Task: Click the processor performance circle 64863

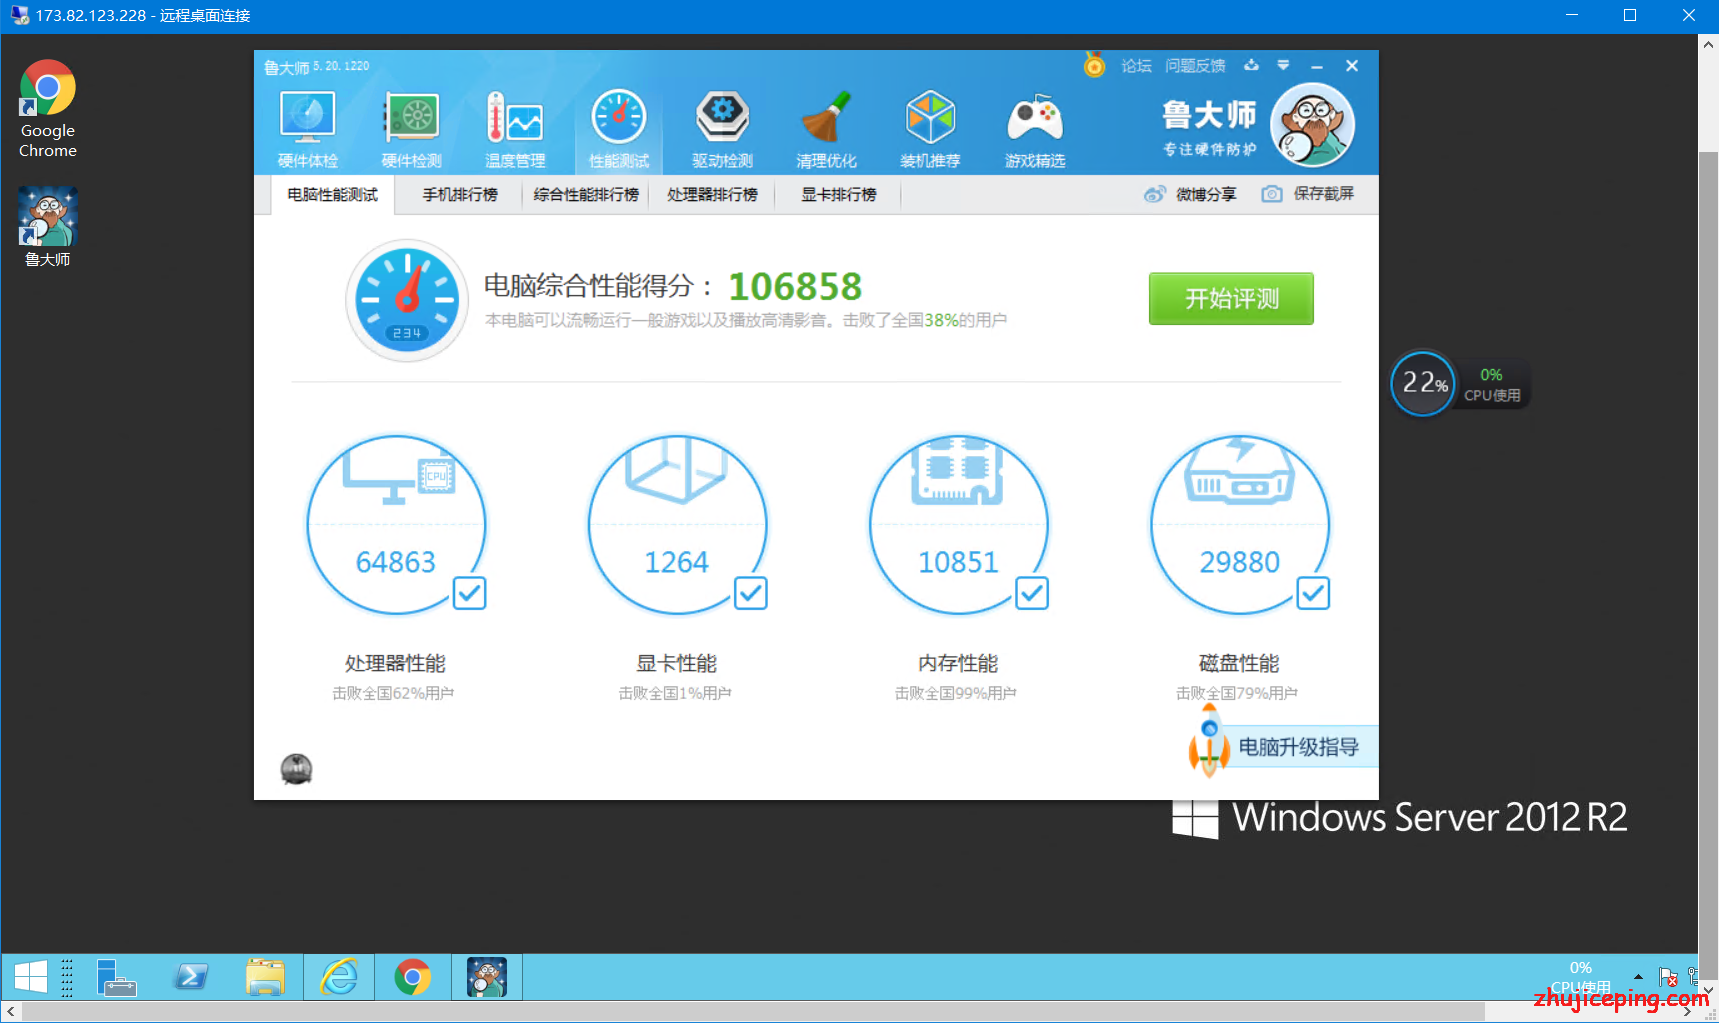Action: [396, 524]
